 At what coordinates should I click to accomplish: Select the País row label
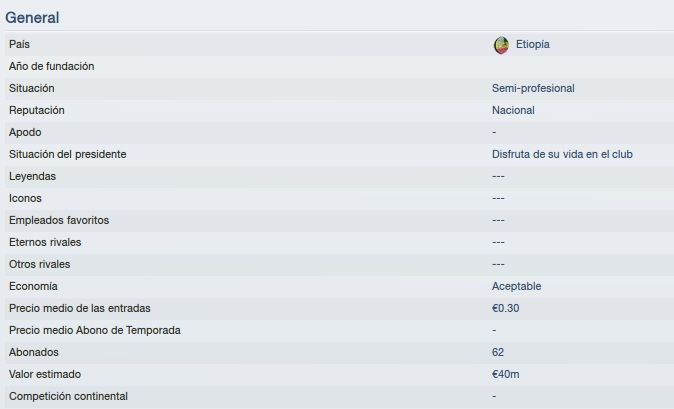(19, 44)
